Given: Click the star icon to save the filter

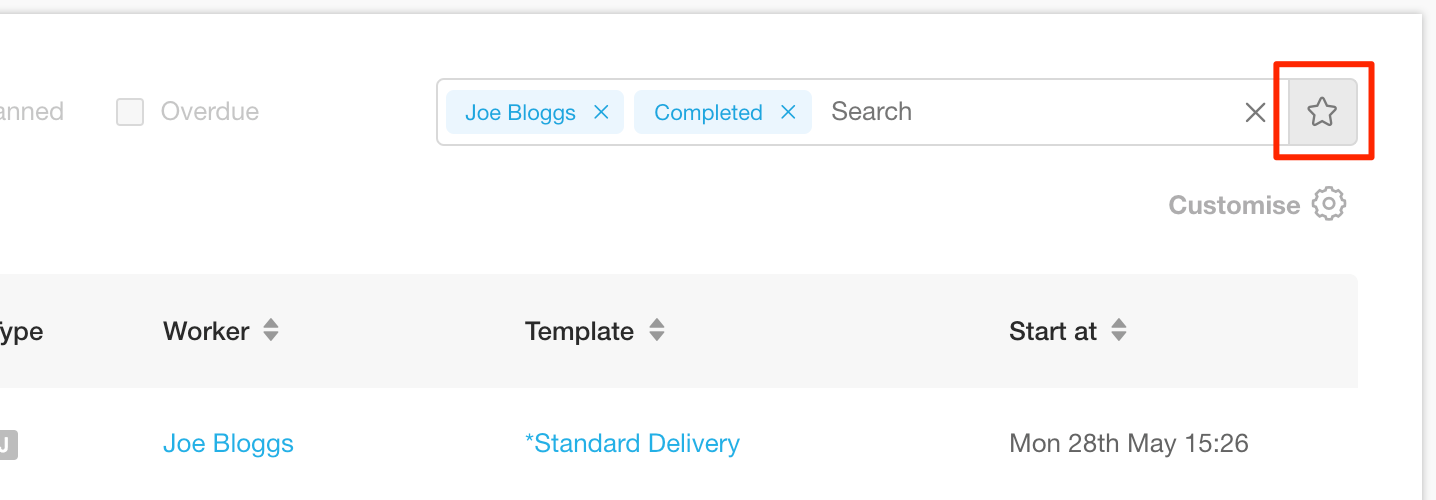Looking at the screenshot, I should tap(1322, 112).
